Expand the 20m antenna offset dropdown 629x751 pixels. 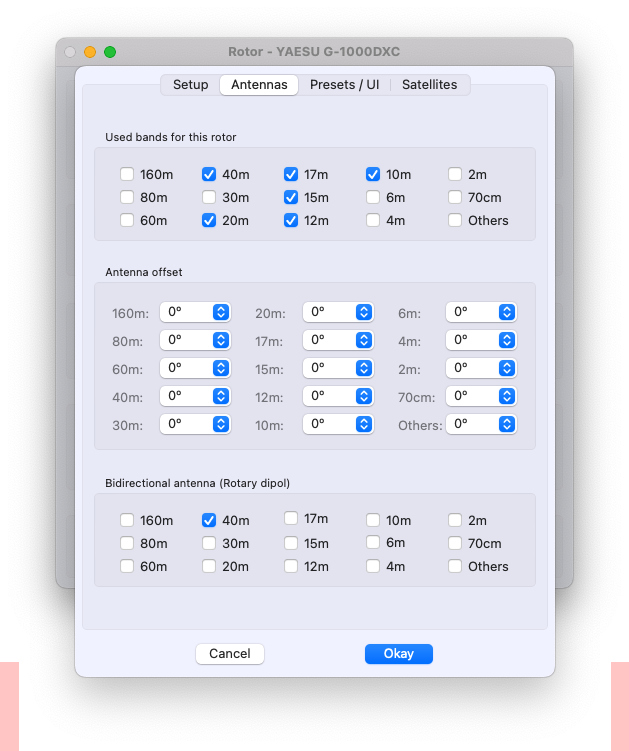click(364, 312)
